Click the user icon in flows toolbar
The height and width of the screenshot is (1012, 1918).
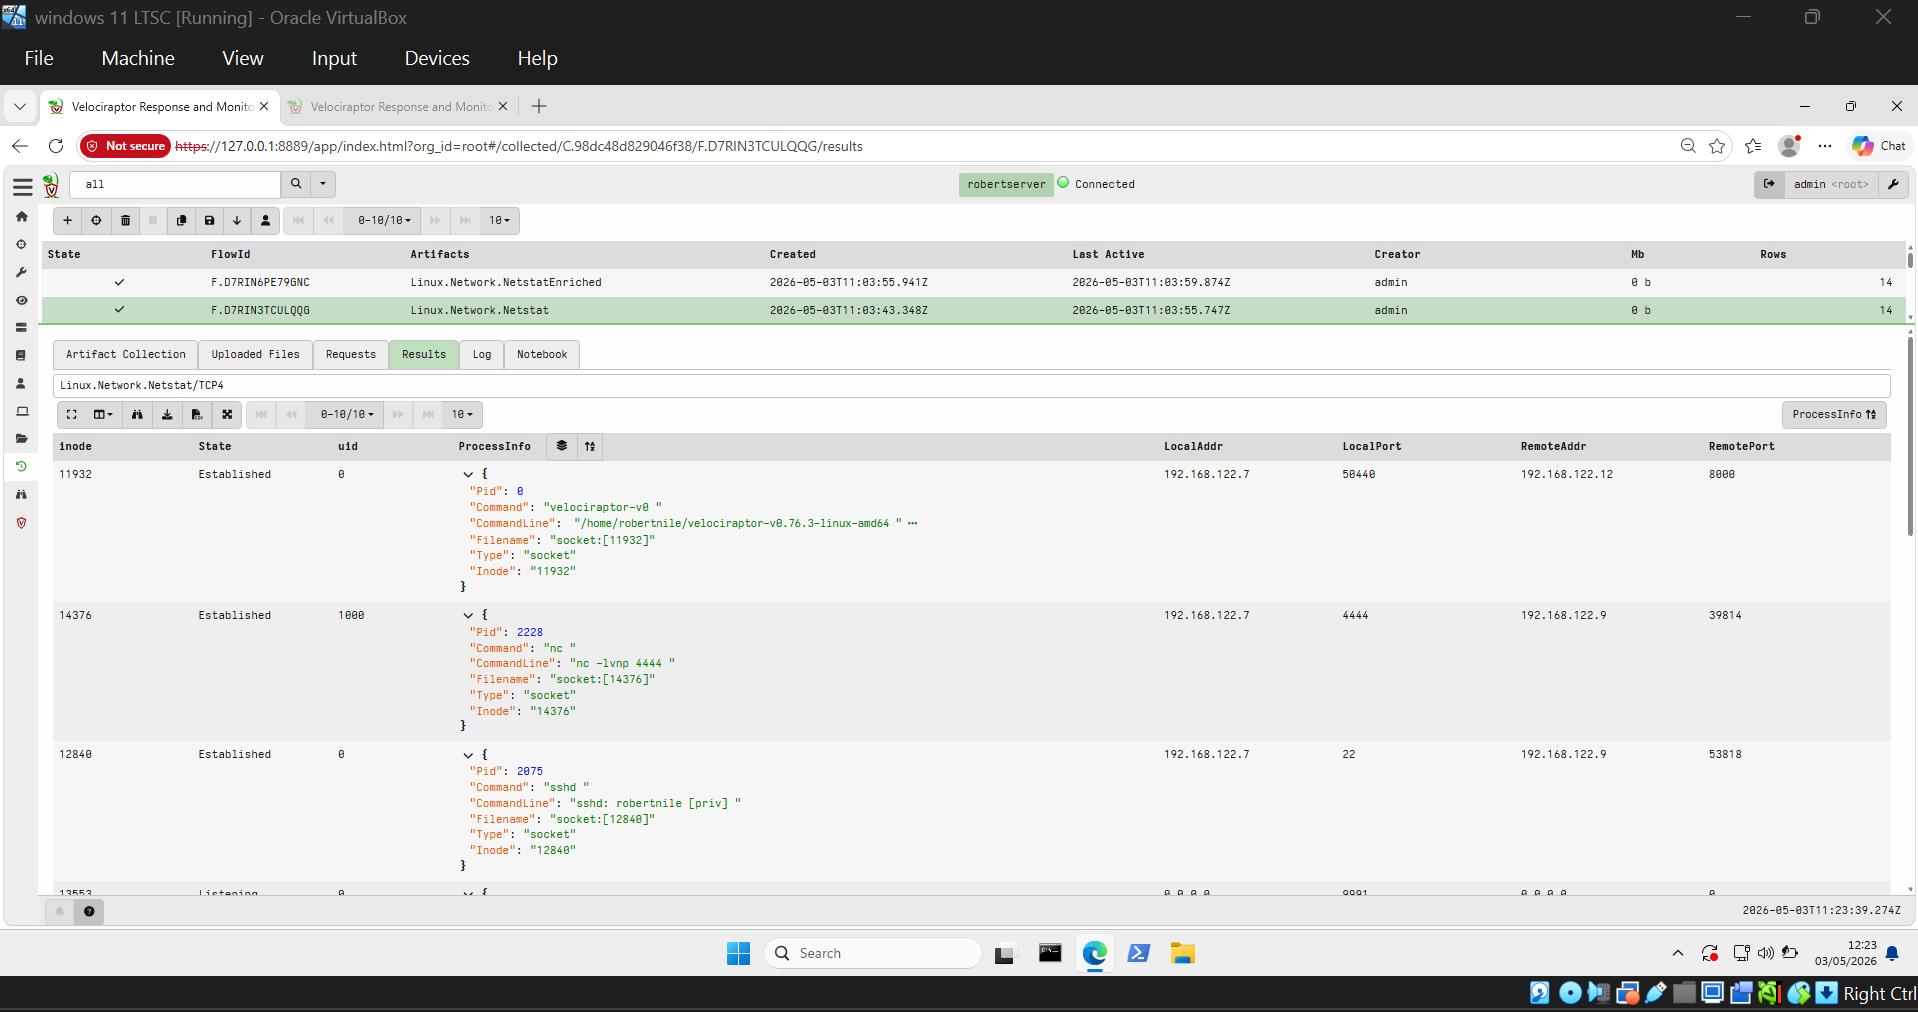[265, 220]
